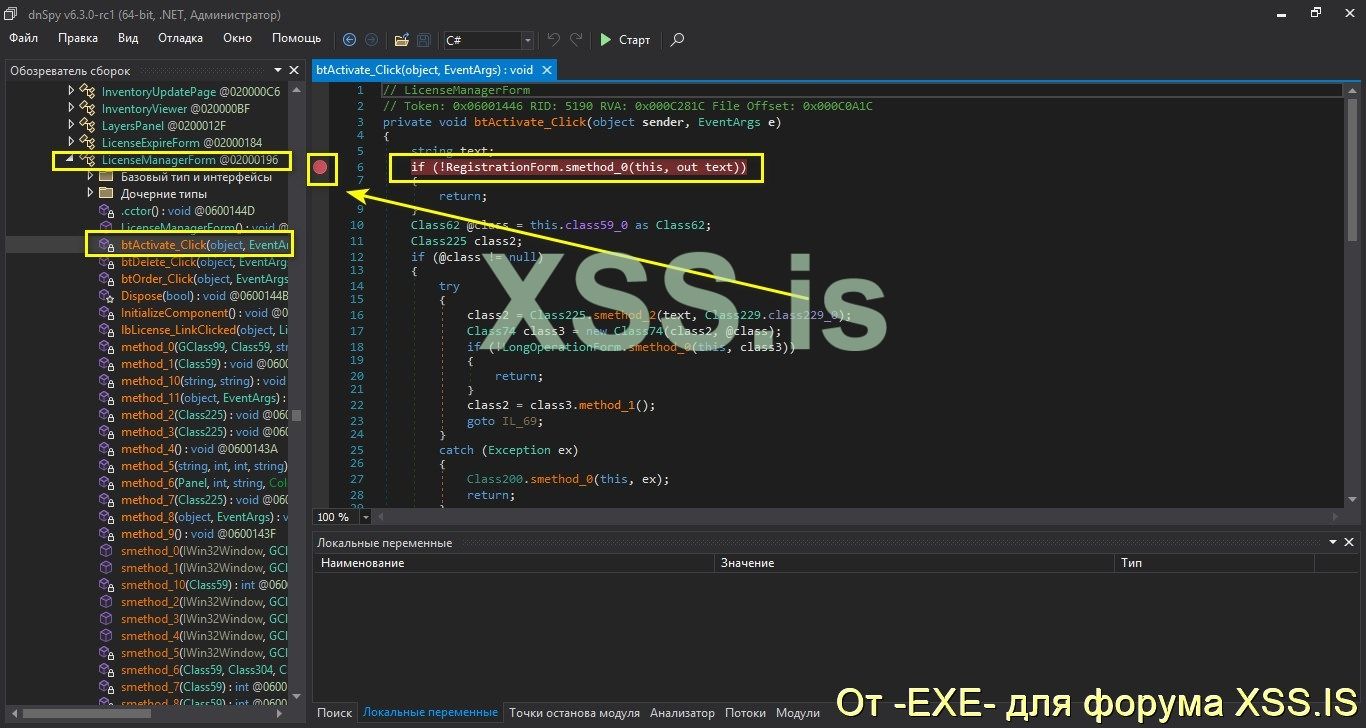Screen dimensions: 1366x728
Task: Expand the InventoryViewer tree node
Action: [x=71, y=108]
